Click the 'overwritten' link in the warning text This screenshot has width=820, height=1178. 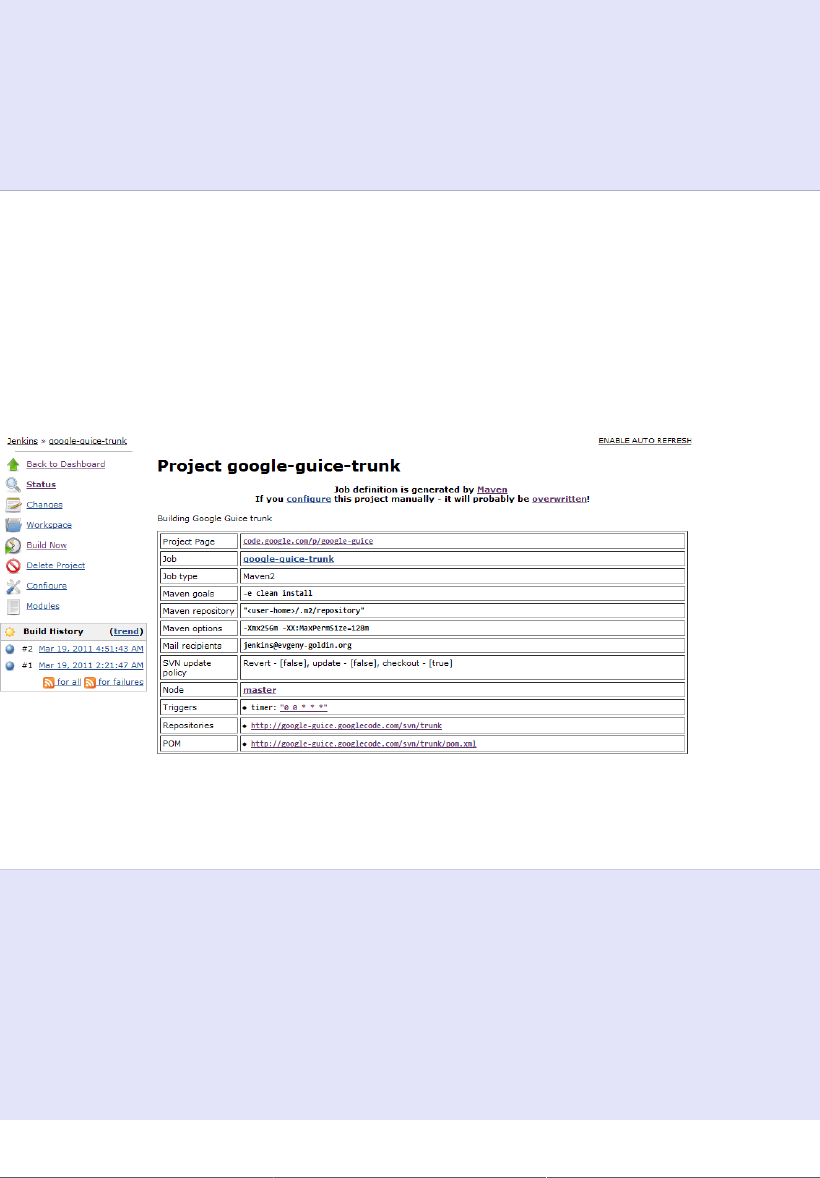tap(559, 499)
